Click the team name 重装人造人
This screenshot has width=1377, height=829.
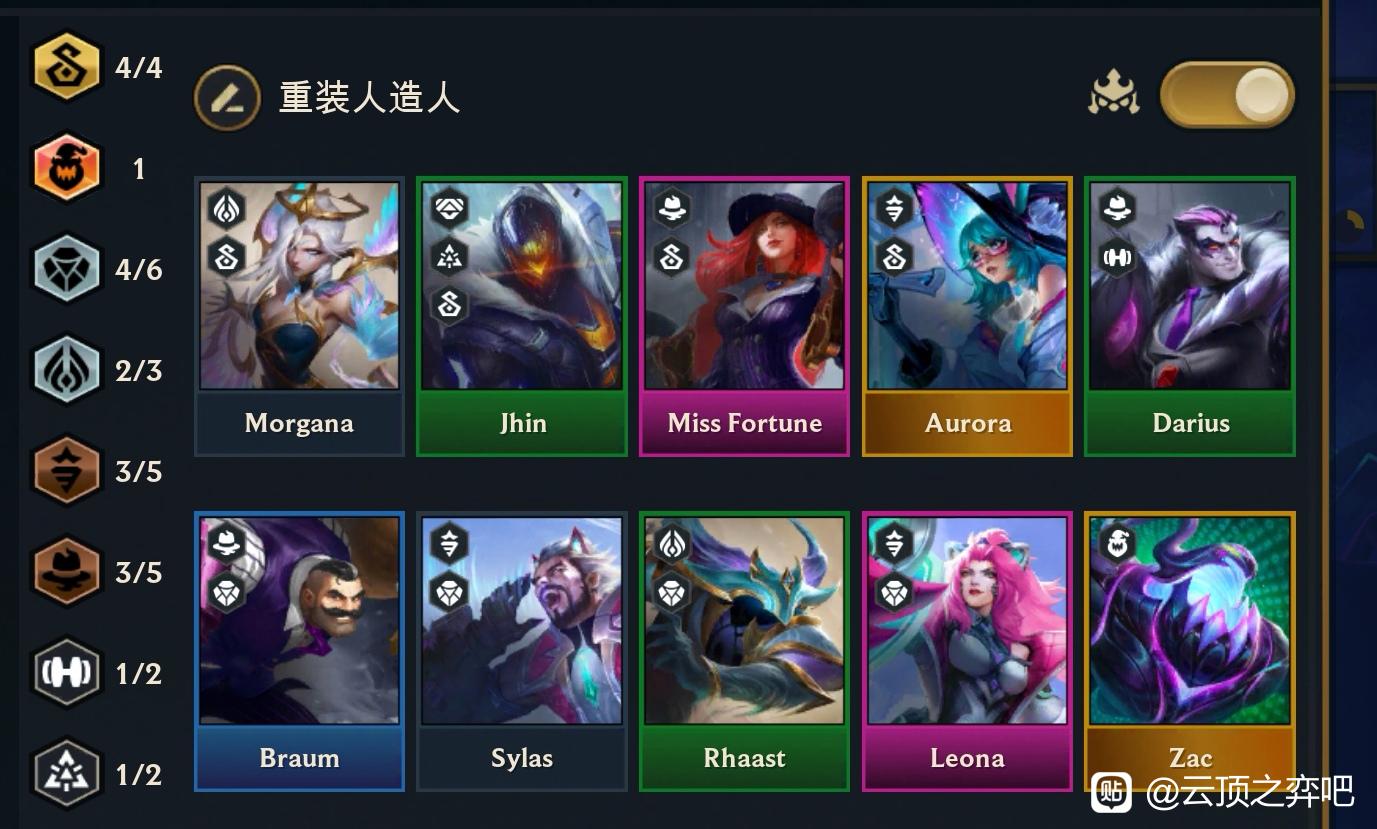click(369, 98)
